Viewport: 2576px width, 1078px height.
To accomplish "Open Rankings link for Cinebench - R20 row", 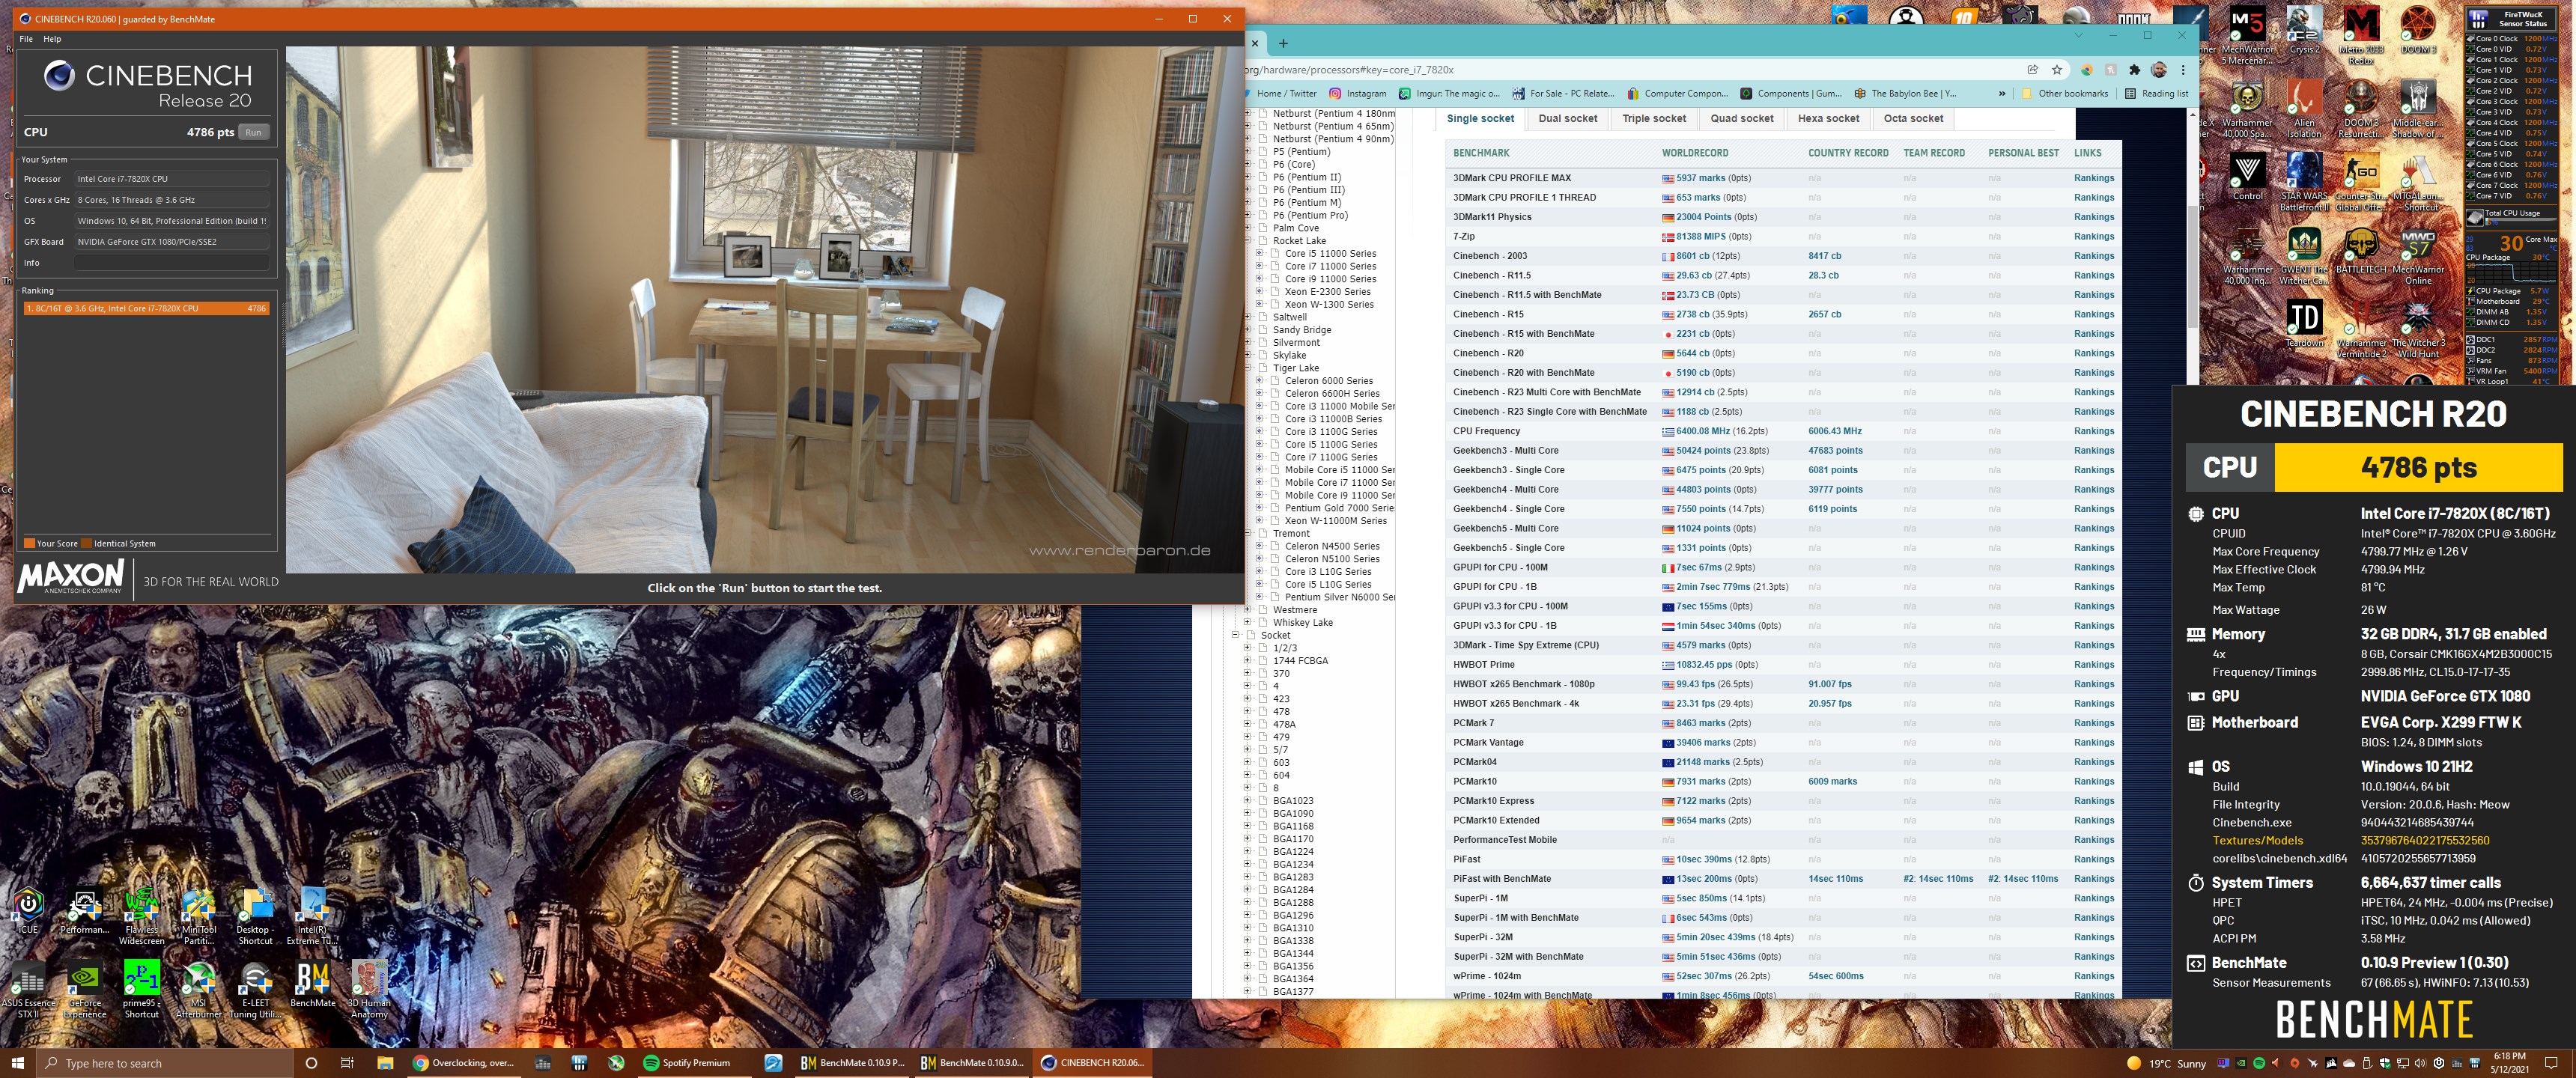I will pos(2093,353).
